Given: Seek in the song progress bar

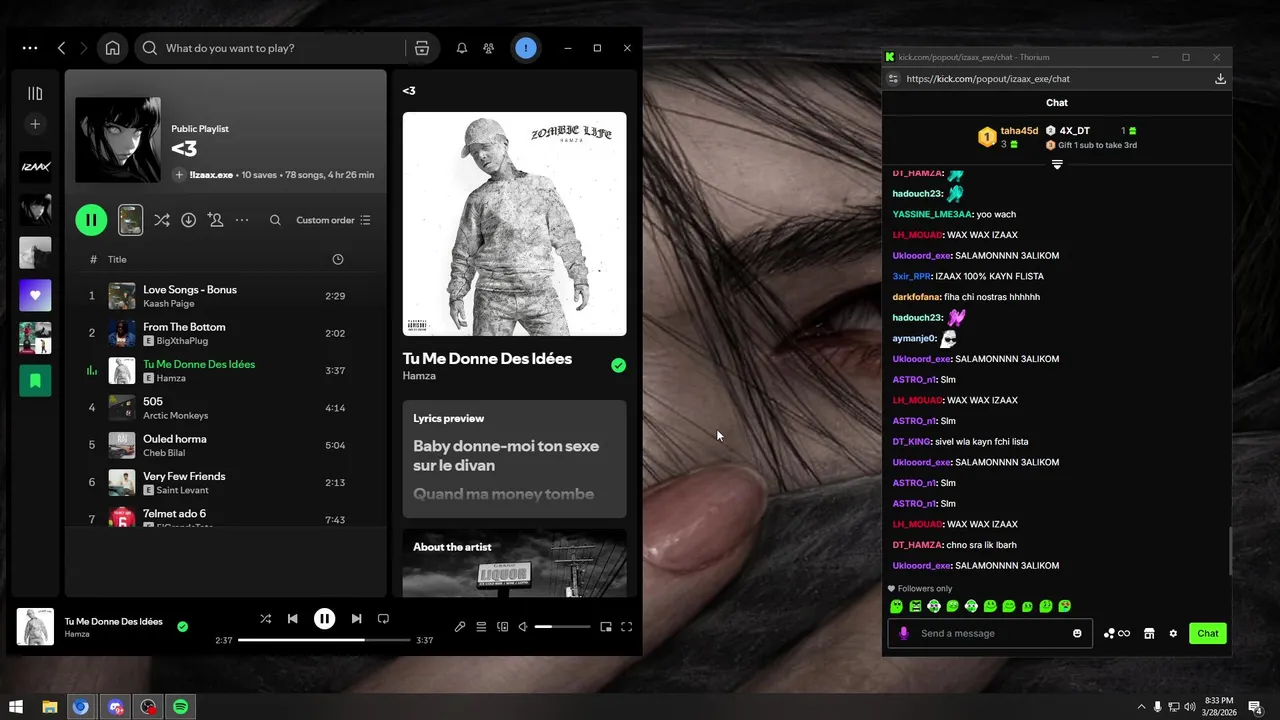Looking at the screenshot, I should (x=324, y=640).
